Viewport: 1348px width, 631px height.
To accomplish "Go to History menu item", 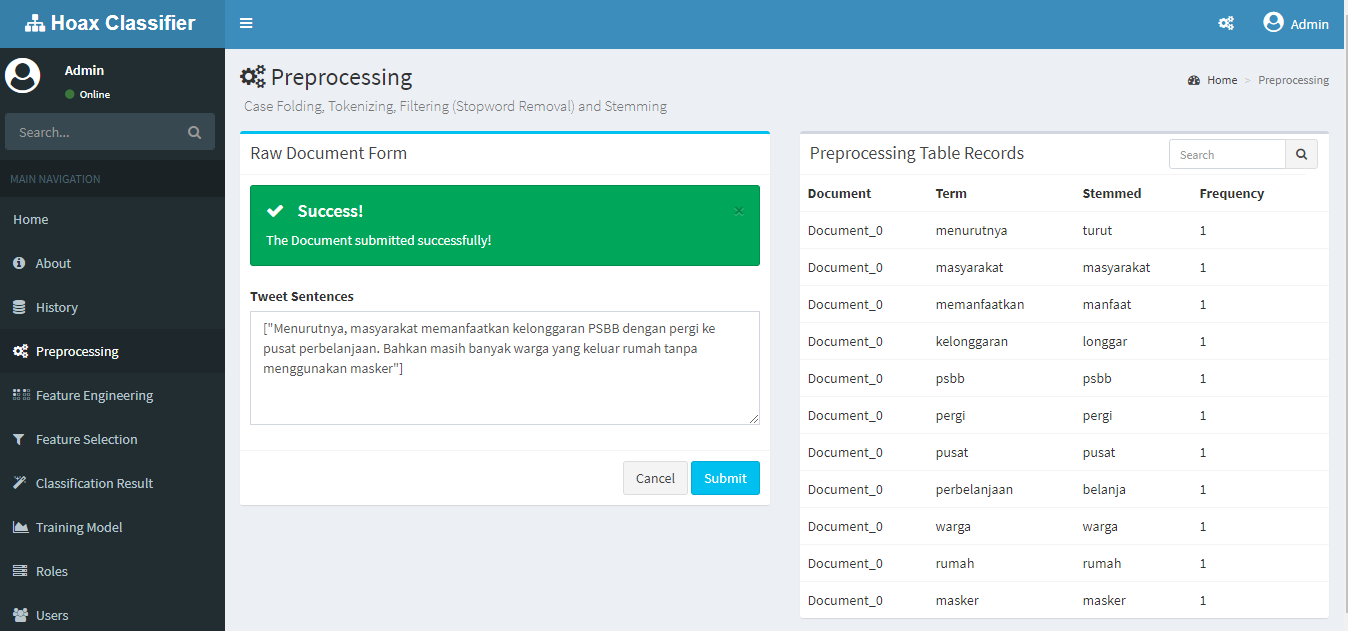I will [x=112, y=307].
